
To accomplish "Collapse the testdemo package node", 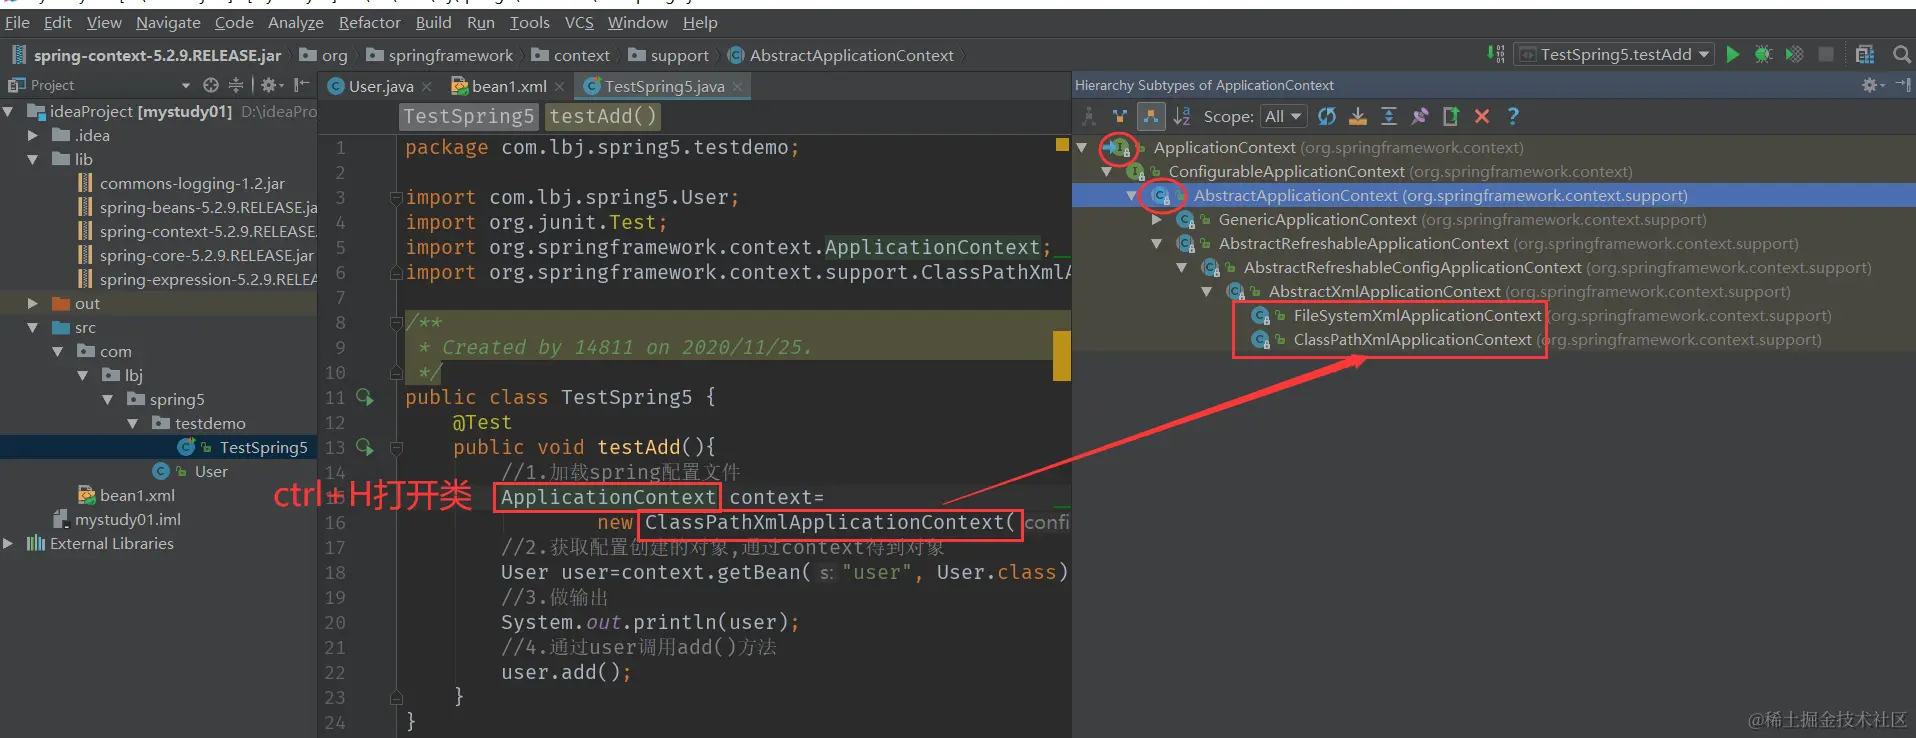I will (133, 423).
